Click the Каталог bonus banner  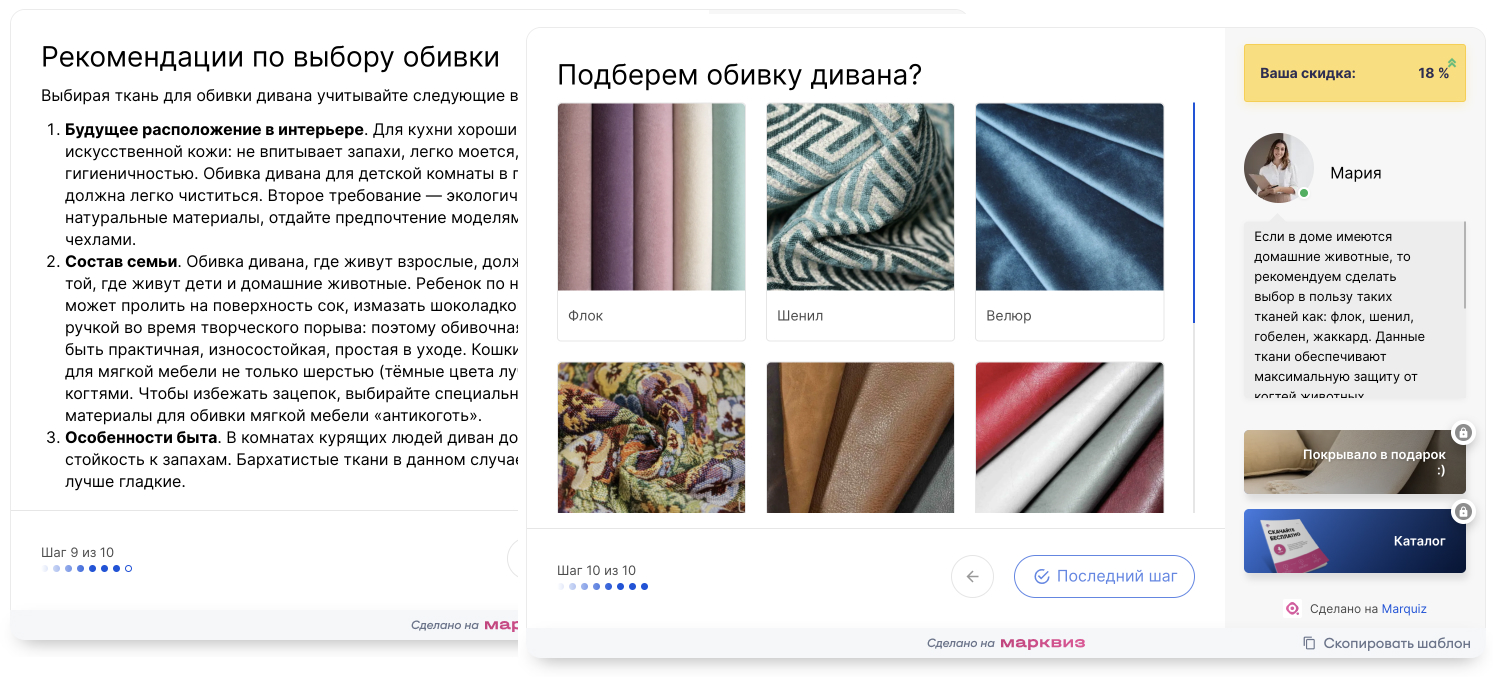point(1354,541)
